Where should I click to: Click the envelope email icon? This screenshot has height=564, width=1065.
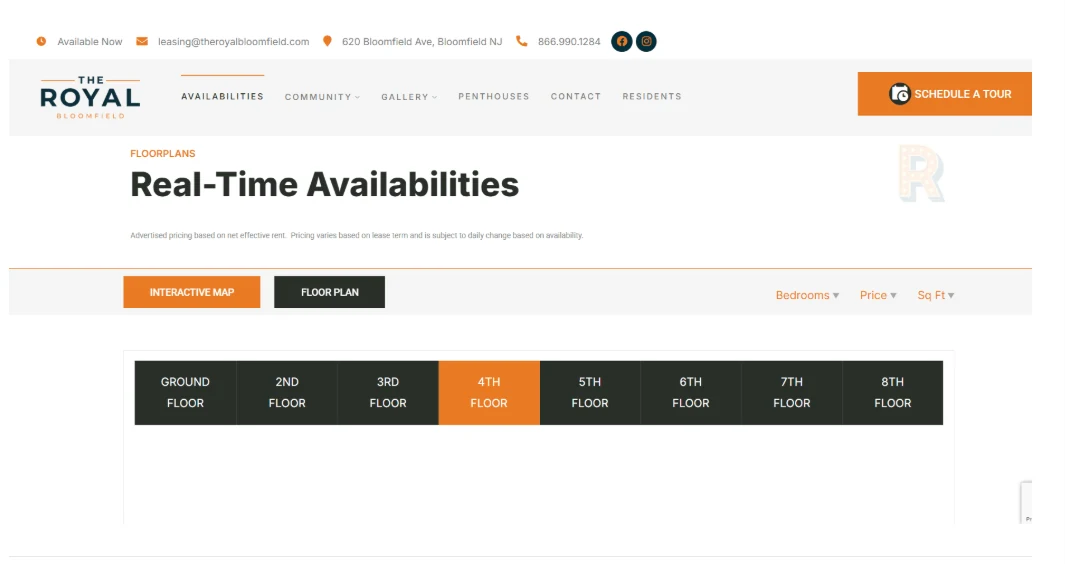[x=142, y=41]
